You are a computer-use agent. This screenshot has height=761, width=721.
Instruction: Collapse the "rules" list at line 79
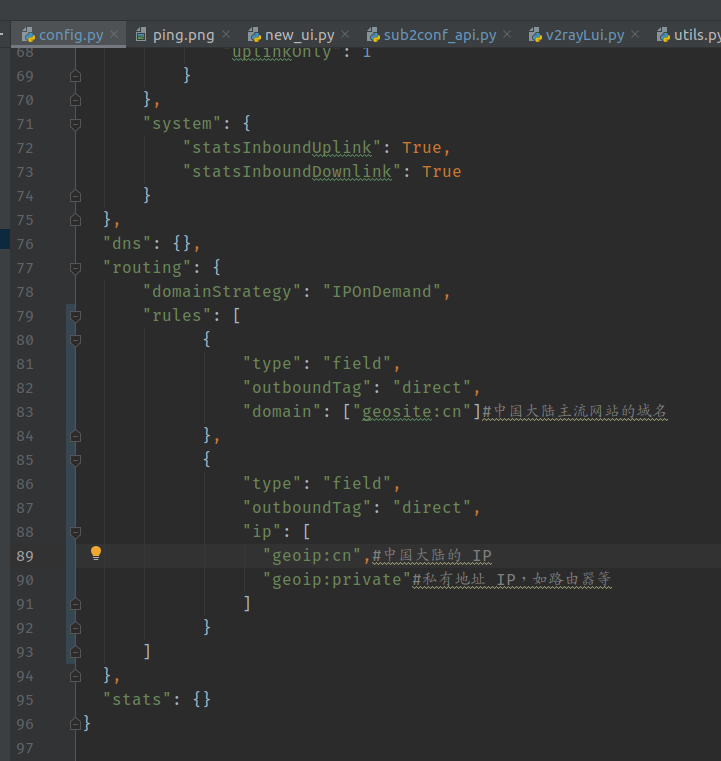(x=75, y=316)
